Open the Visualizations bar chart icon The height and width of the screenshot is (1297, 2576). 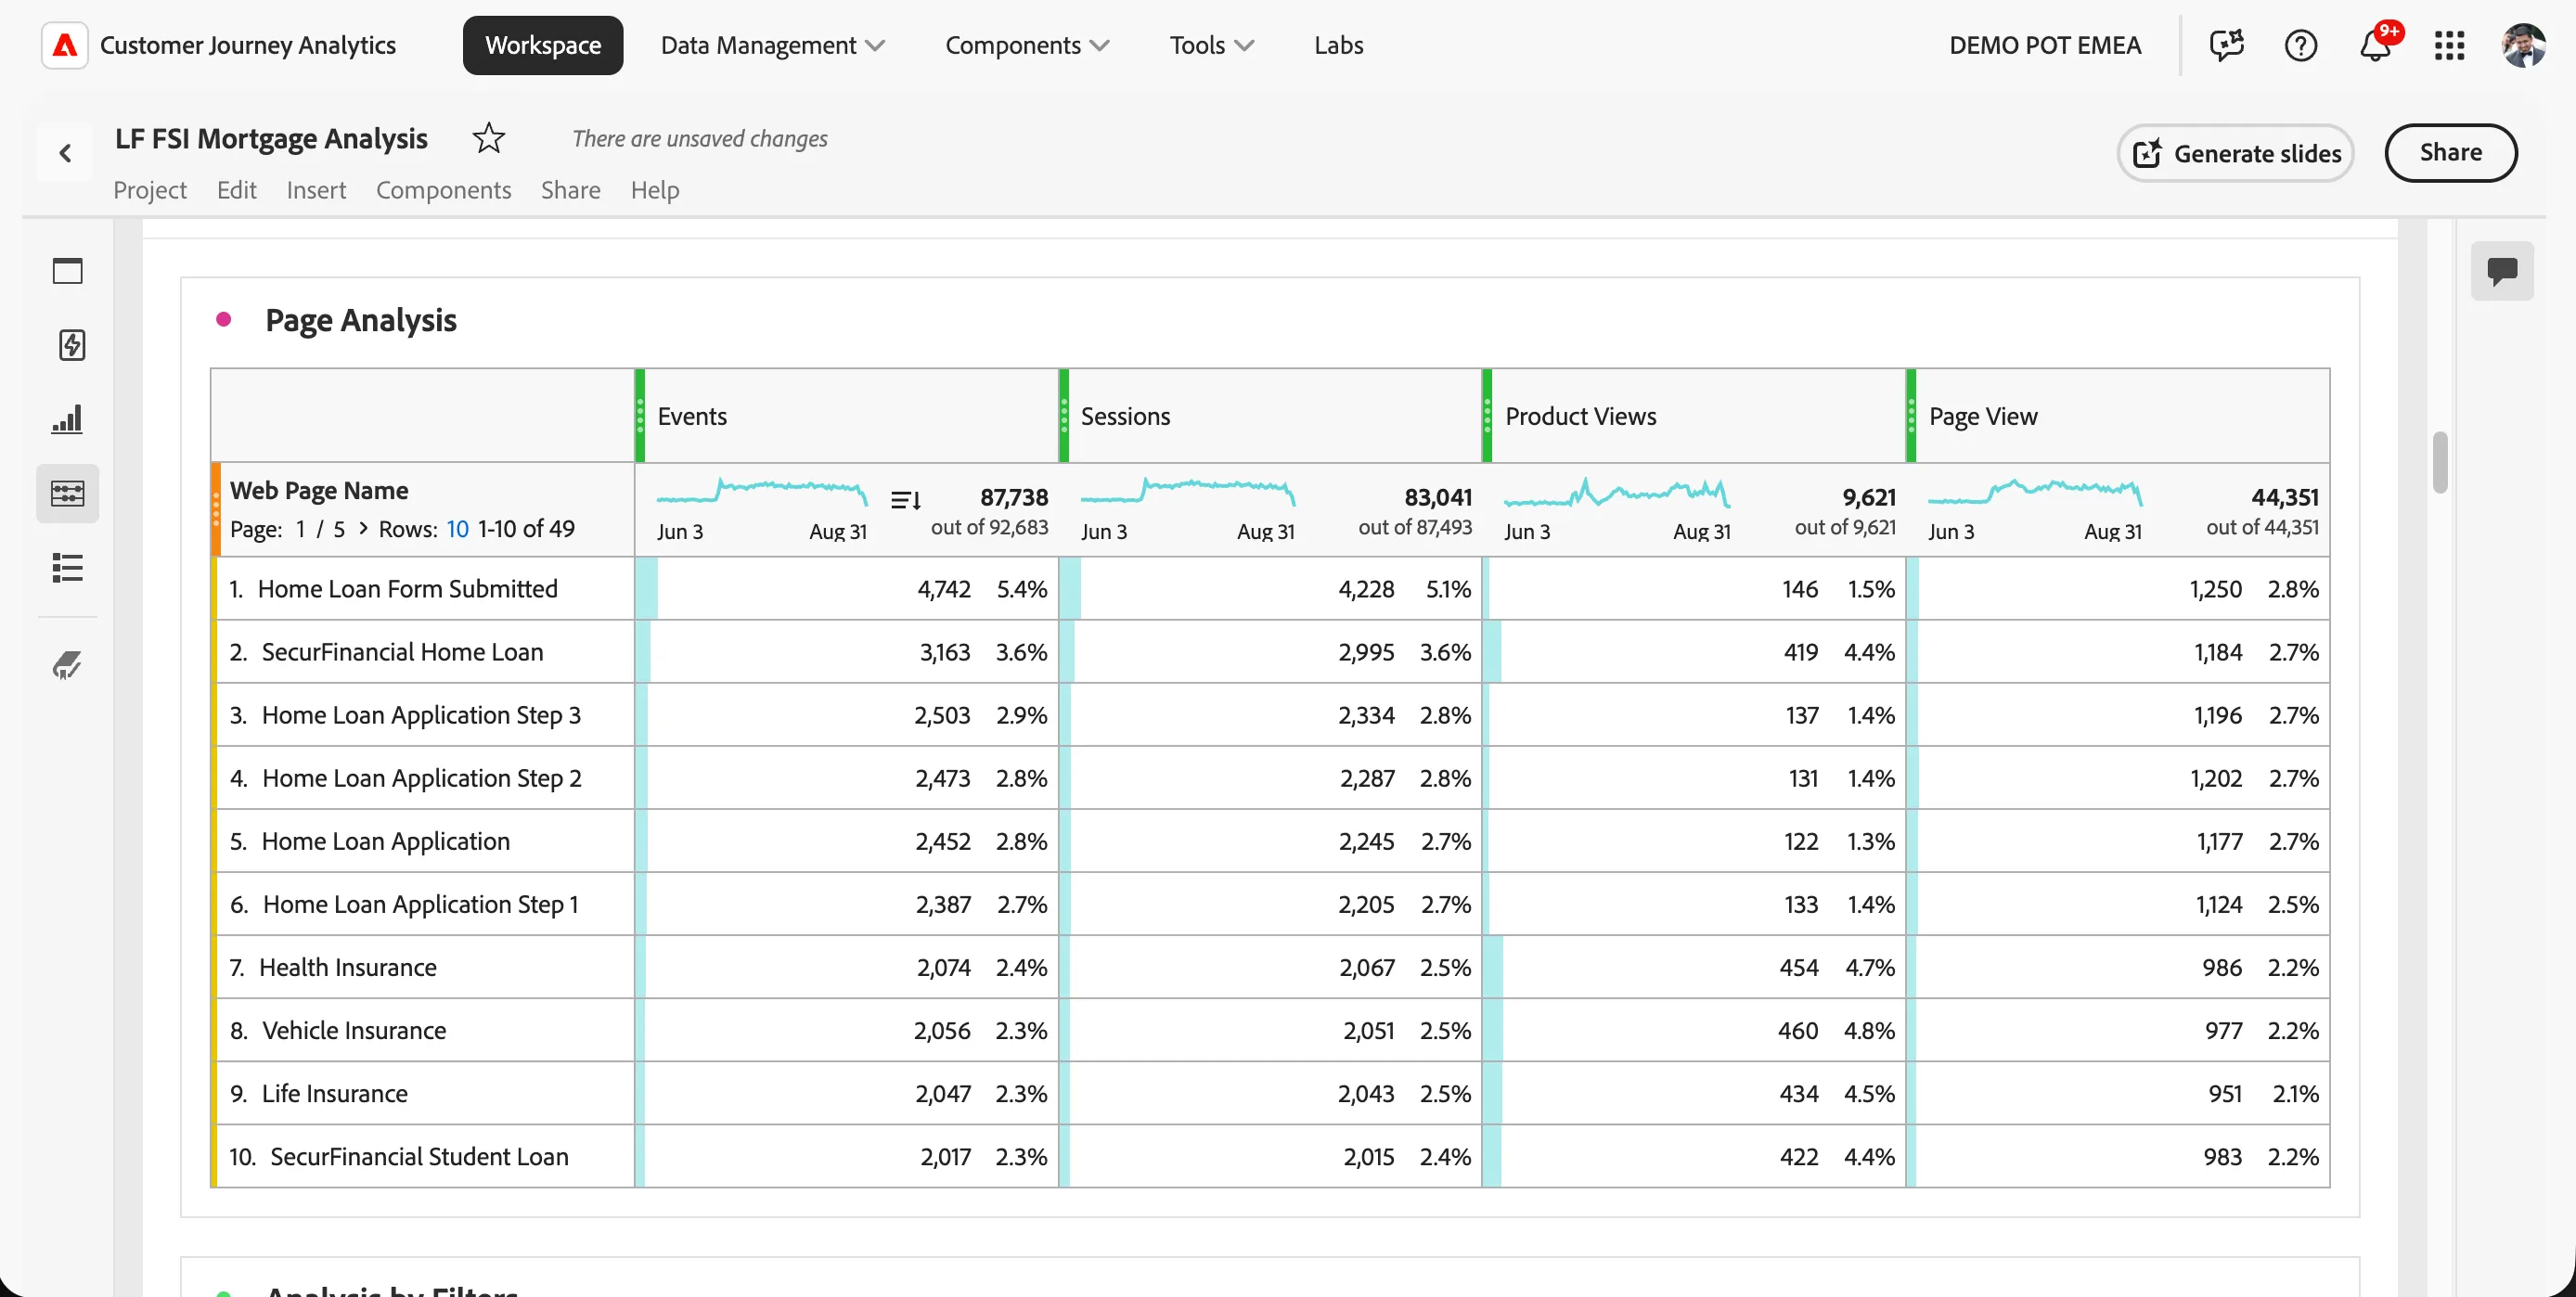[68, 419]
